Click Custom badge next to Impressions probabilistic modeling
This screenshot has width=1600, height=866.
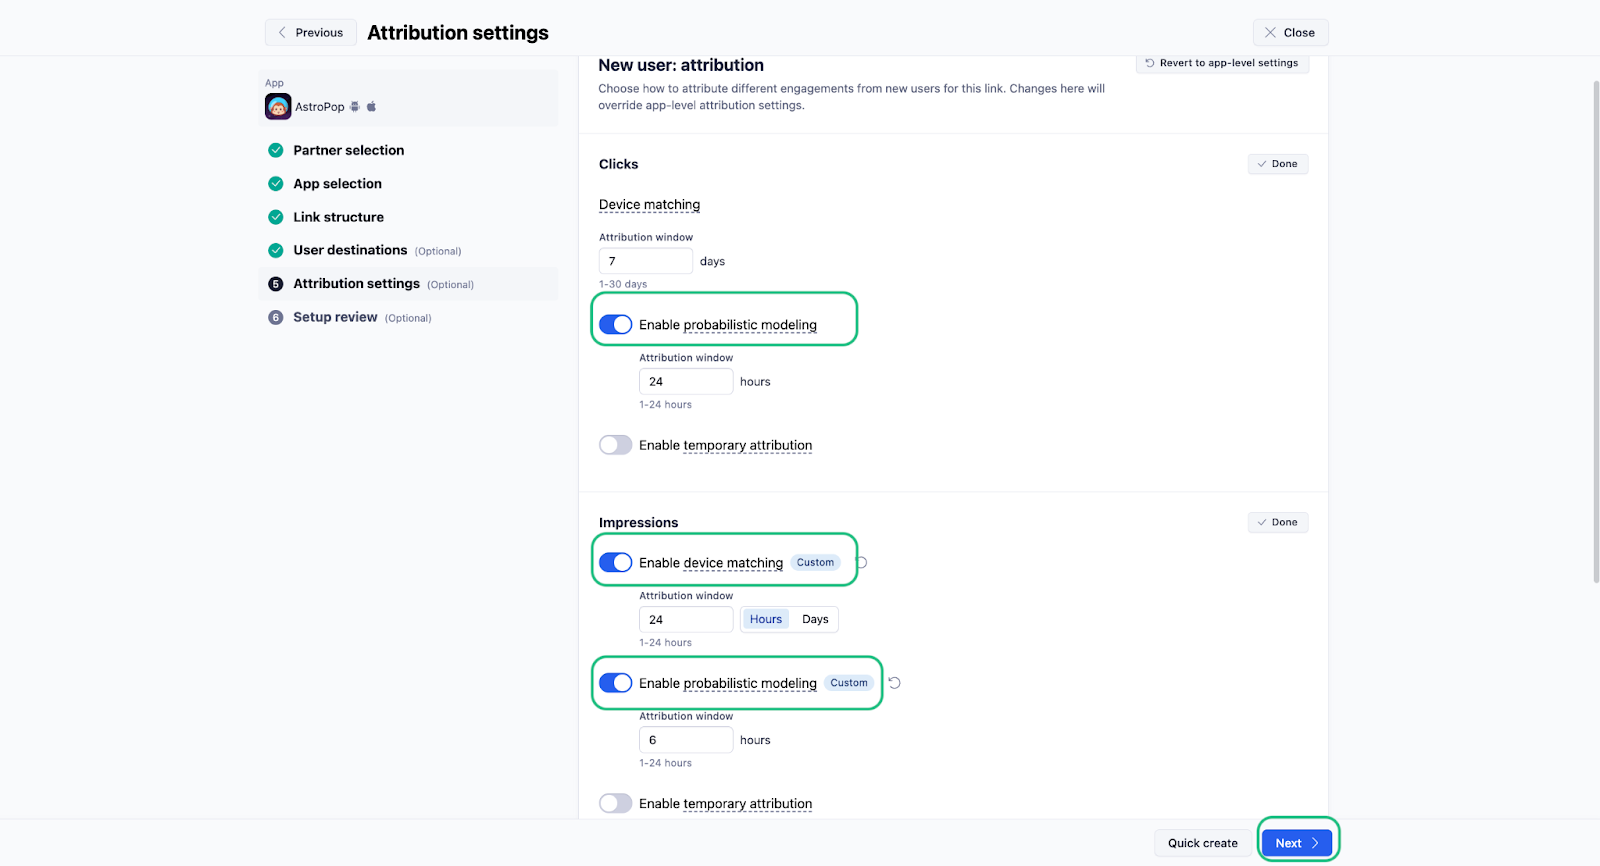pyautogui.click(x=849, y=683)
